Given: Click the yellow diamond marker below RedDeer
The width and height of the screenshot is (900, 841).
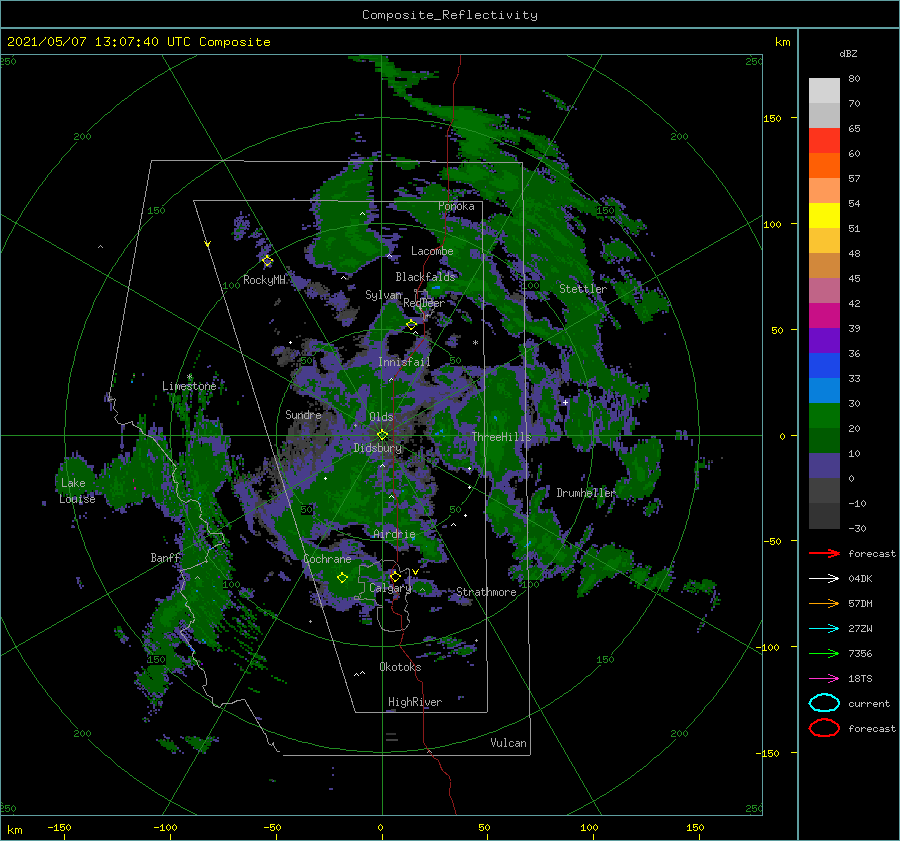Looking at the screenshot, I should (412, 325).
